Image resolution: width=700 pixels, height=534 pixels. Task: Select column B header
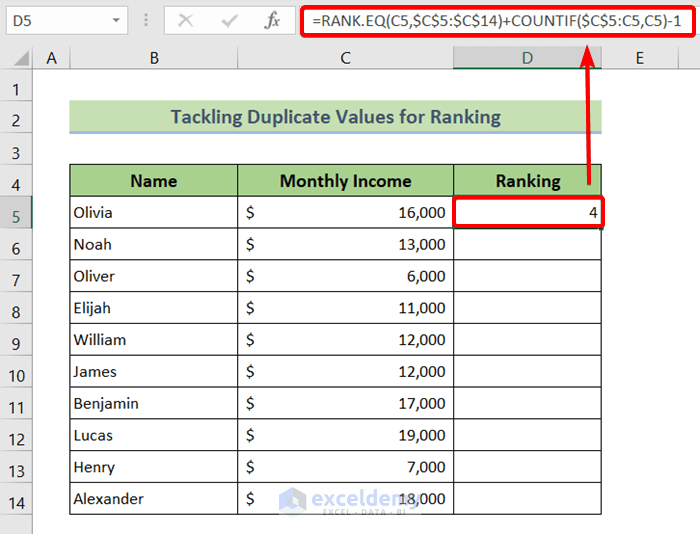(154, 58)
